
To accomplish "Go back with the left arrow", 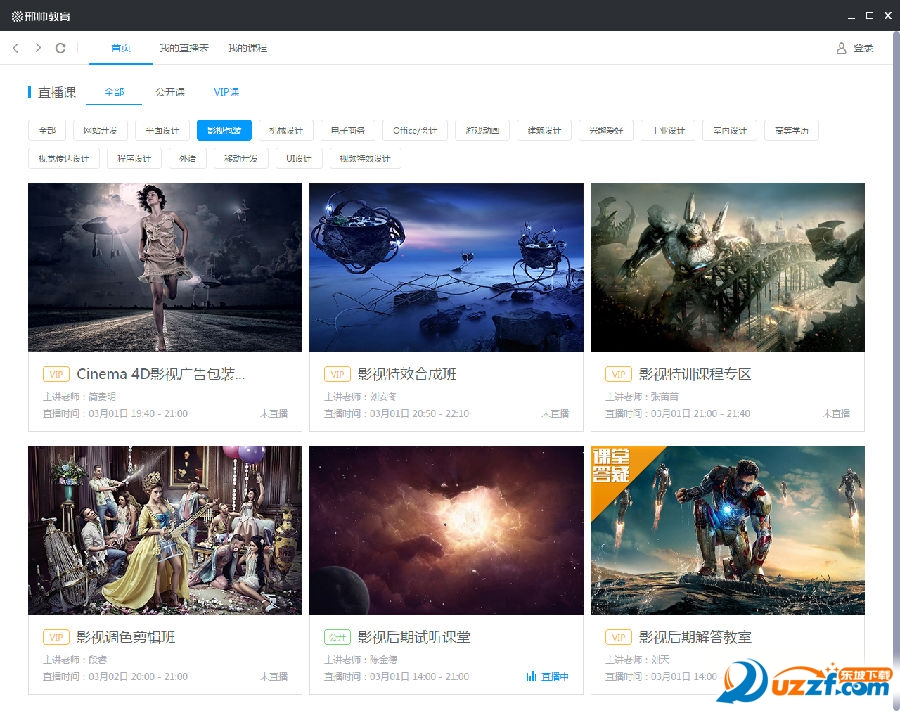I will pyautogui.click(x=16, y=48).
